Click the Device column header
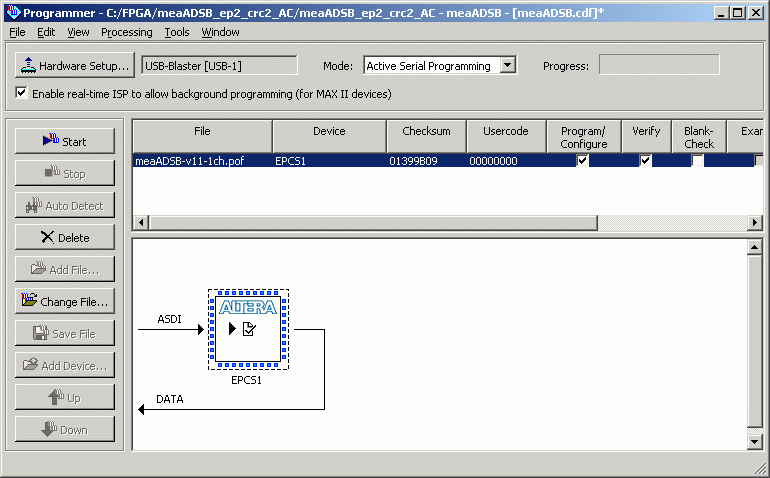The image size is (770, 478). pos(329,137)
